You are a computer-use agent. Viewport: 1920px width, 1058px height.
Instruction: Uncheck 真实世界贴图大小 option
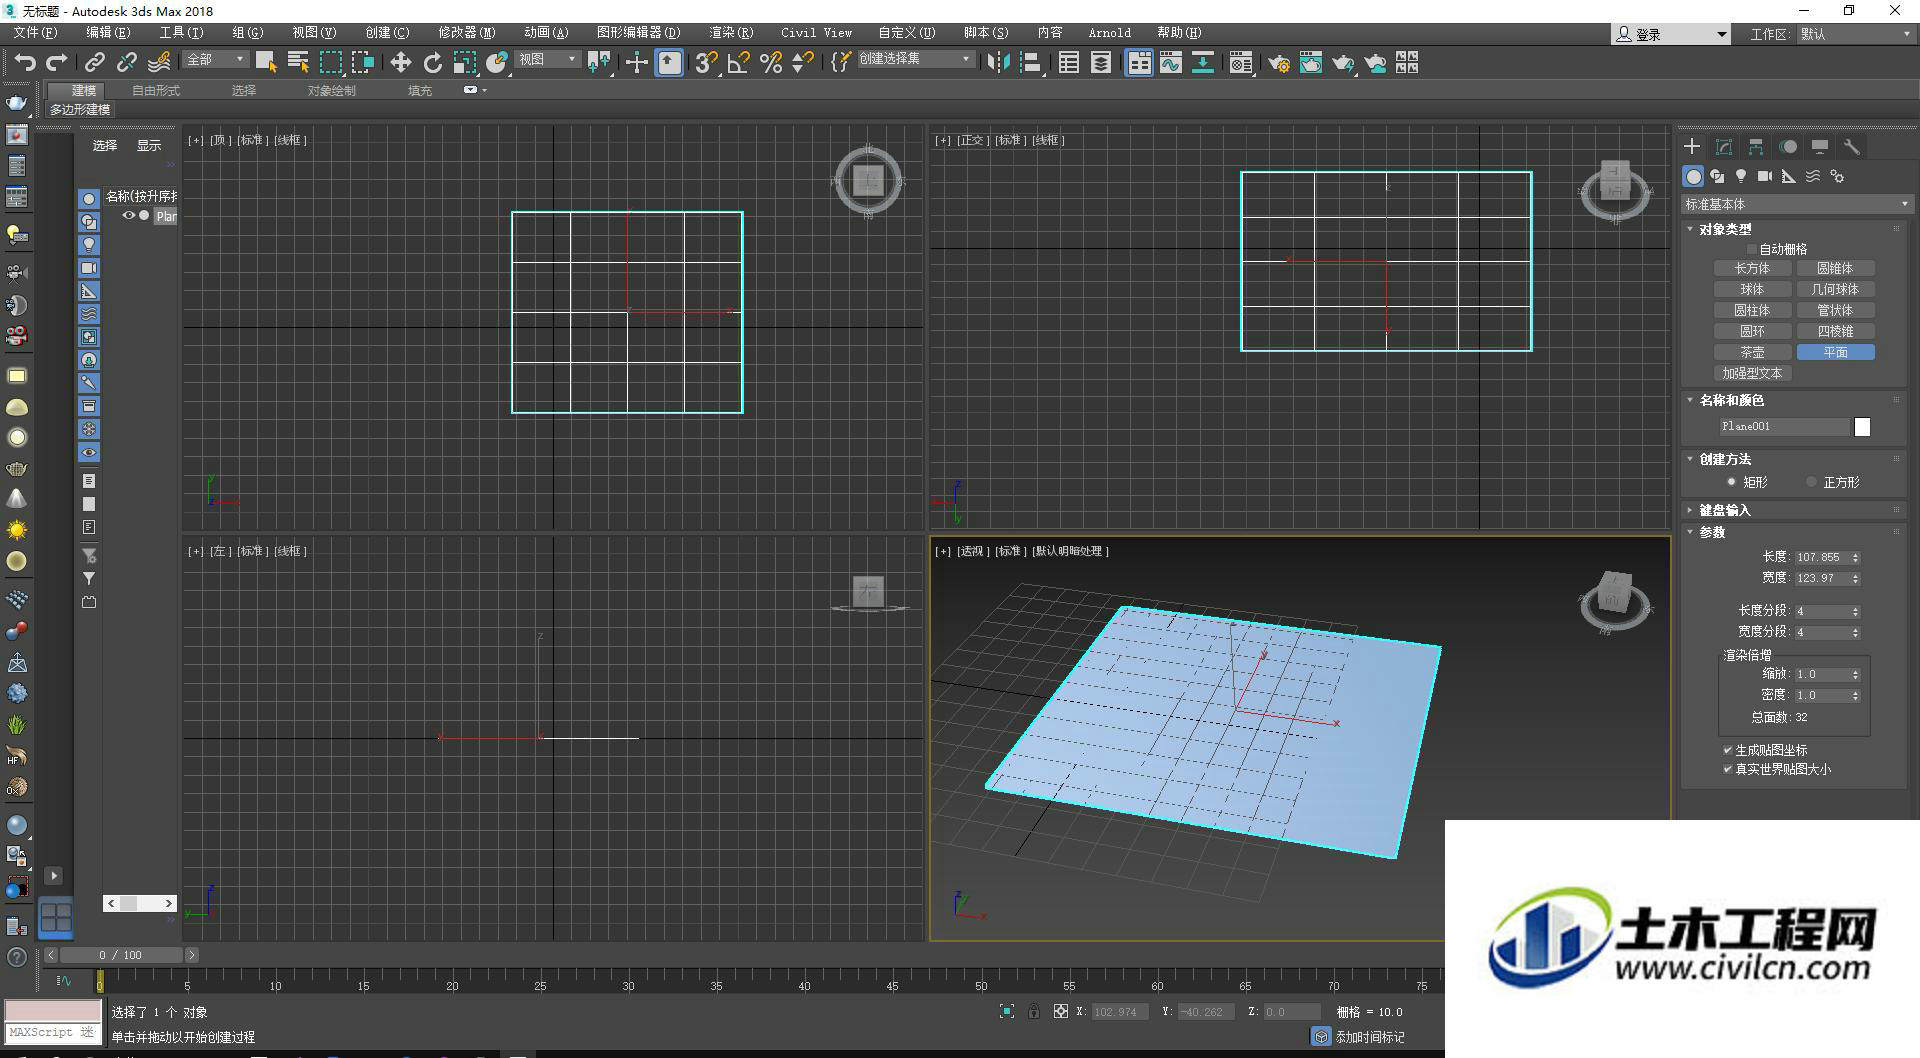[1727, 769]
